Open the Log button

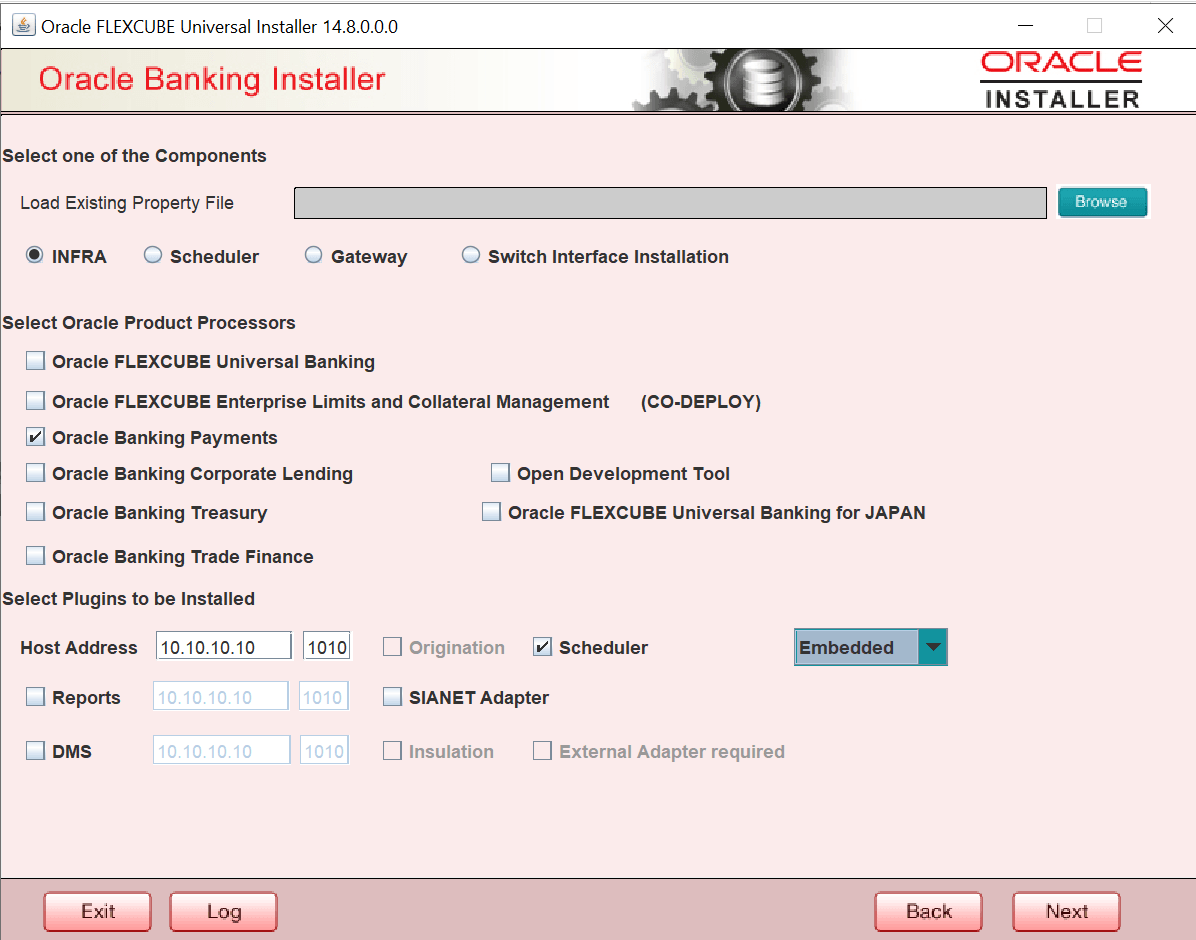tap(223, 912)
